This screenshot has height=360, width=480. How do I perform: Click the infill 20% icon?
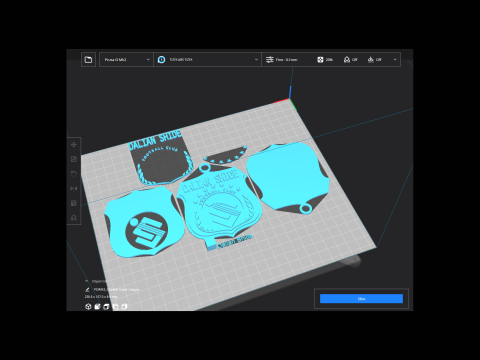point(320,60)
